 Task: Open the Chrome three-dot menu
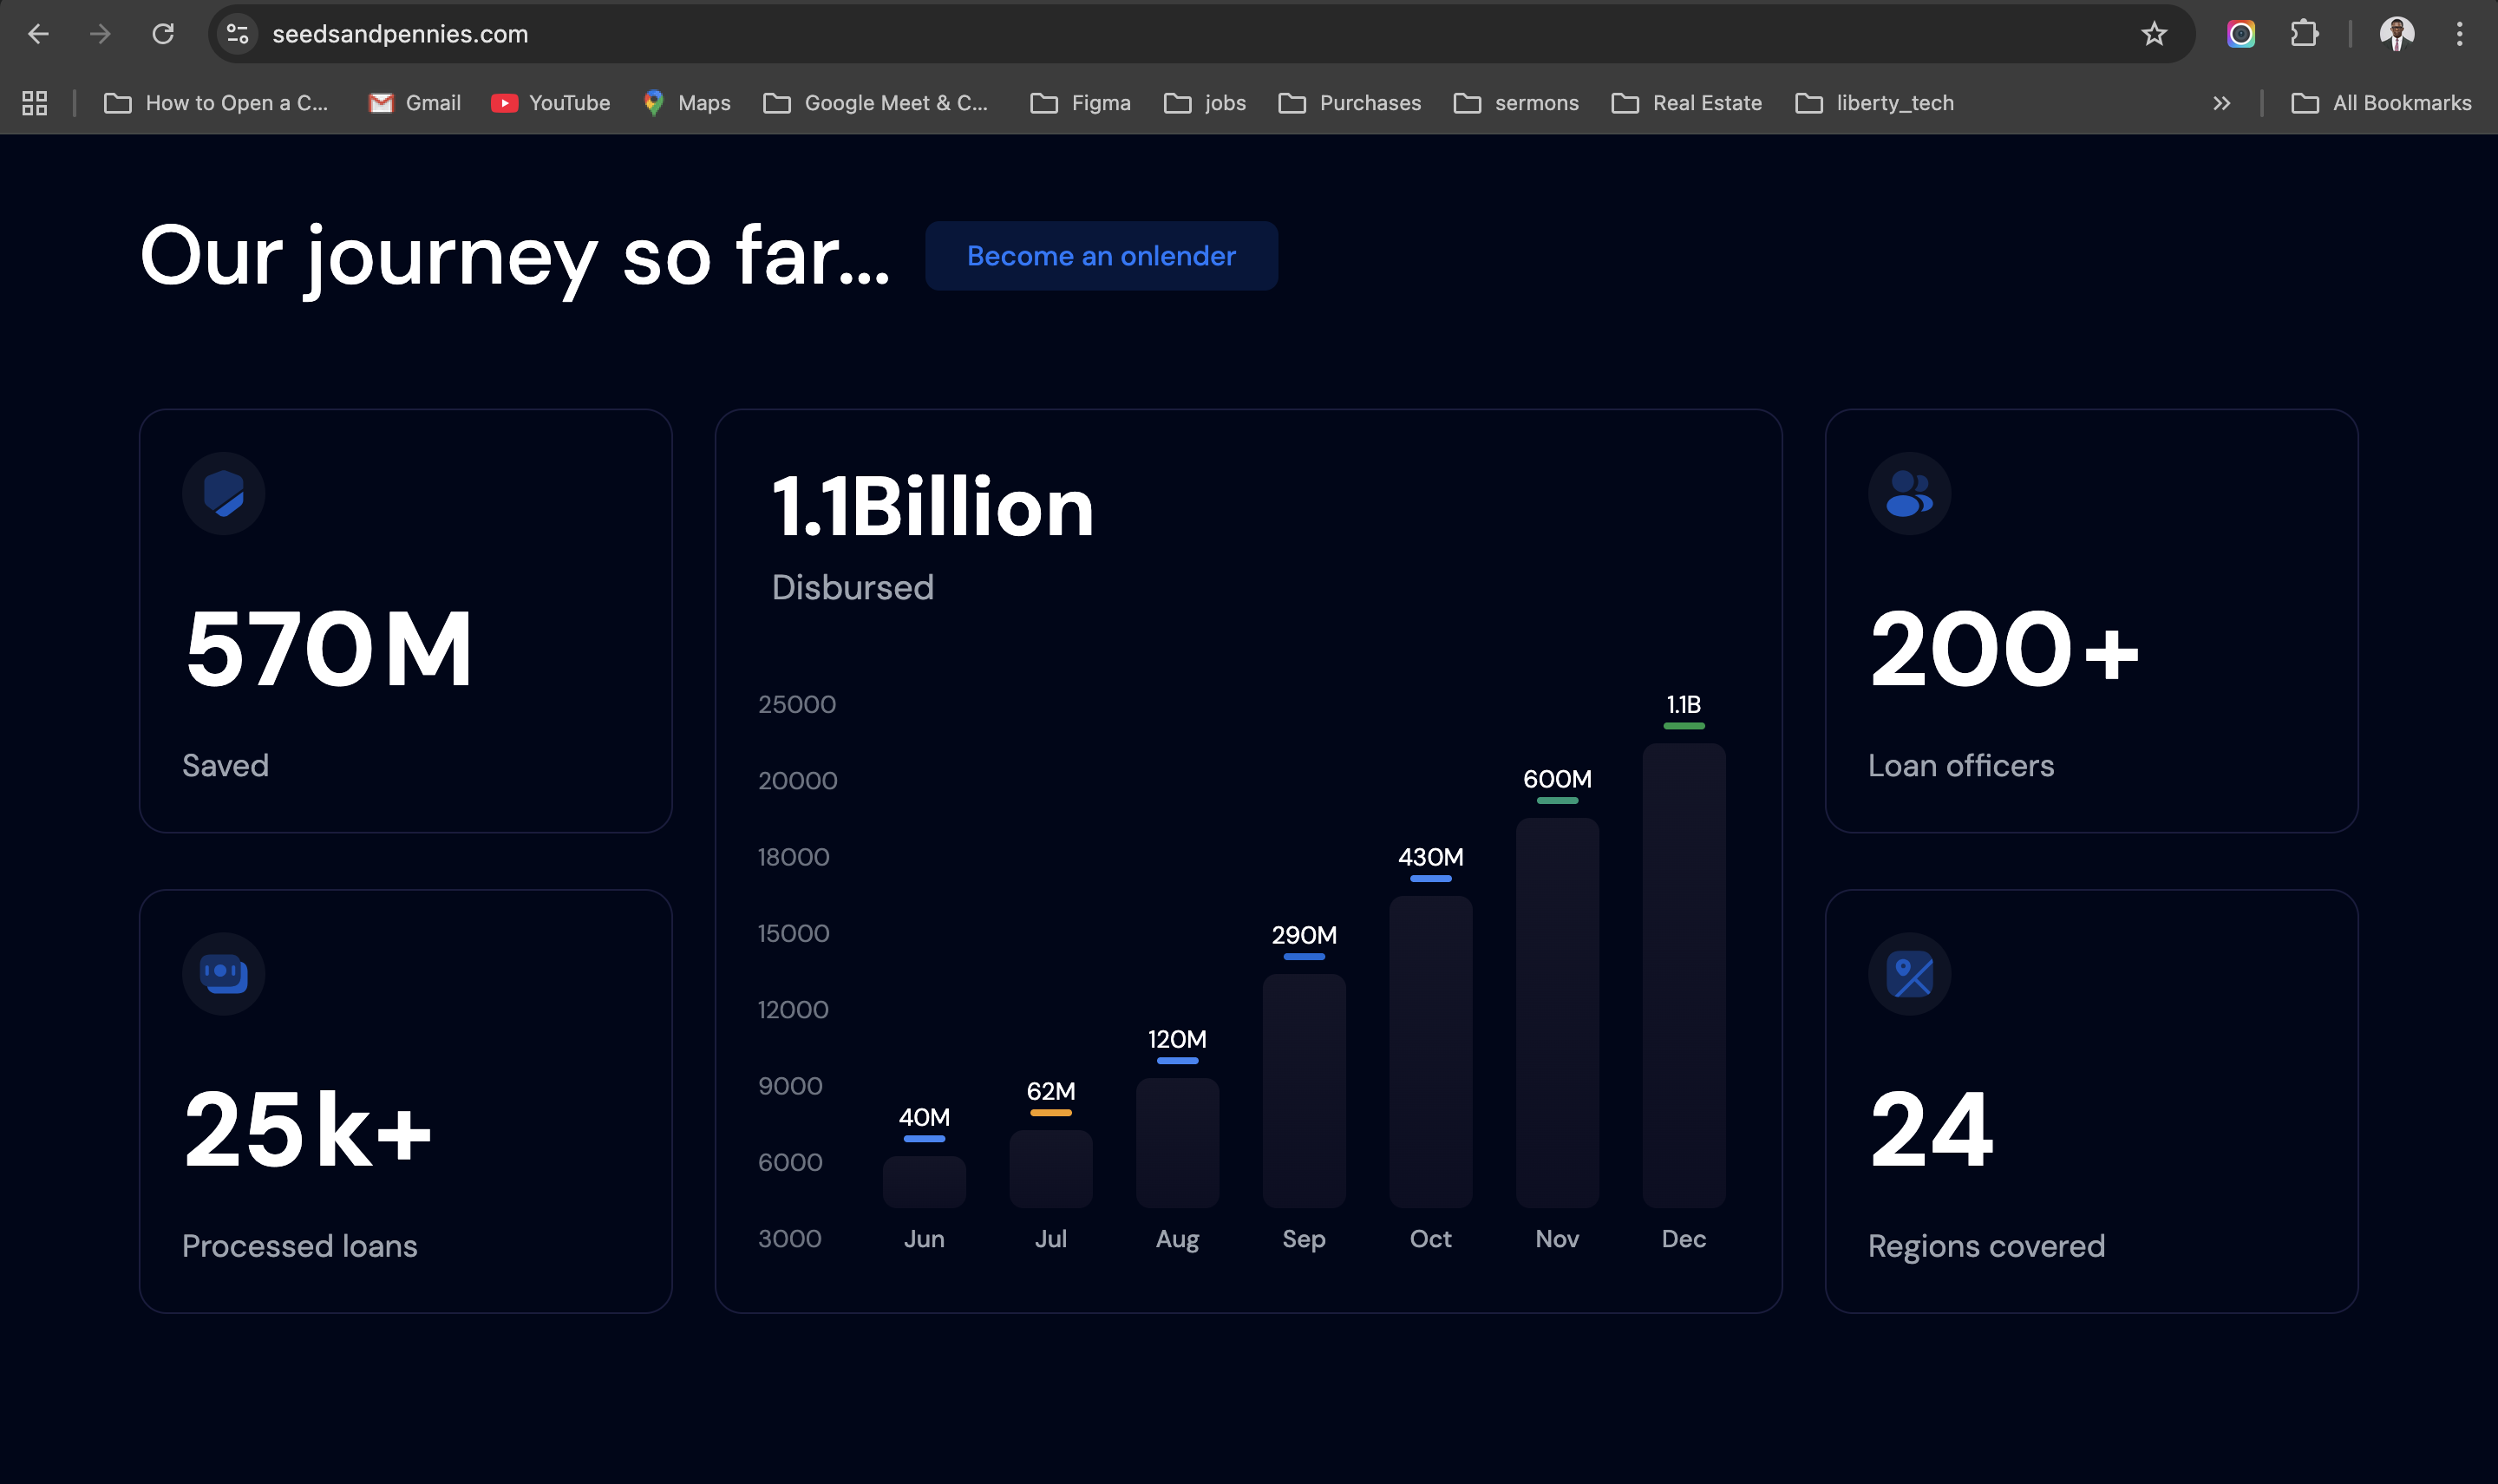2459,34
